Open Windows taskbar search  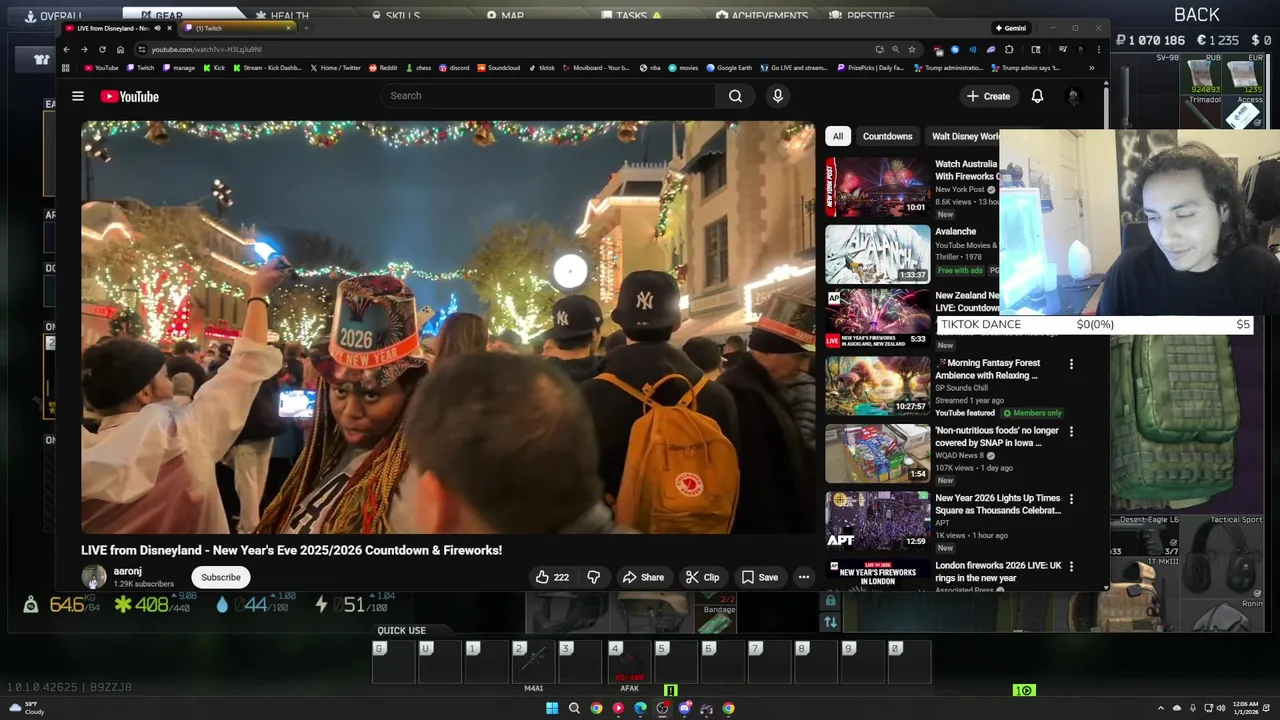tap(574, 708)
